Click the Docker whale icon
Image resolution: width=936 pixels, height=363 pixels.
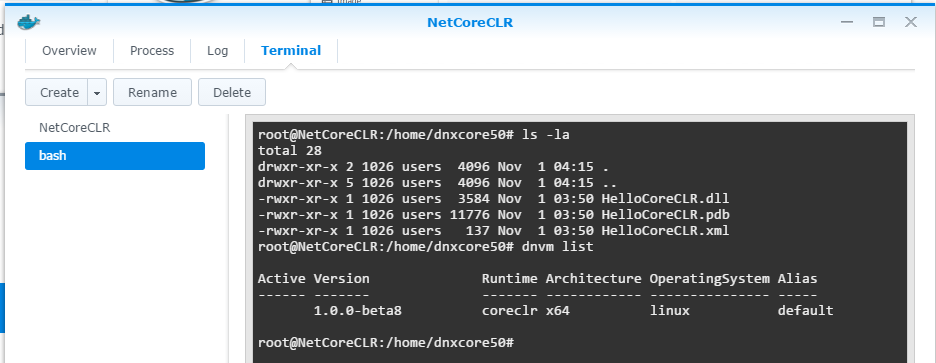point(29,23)
